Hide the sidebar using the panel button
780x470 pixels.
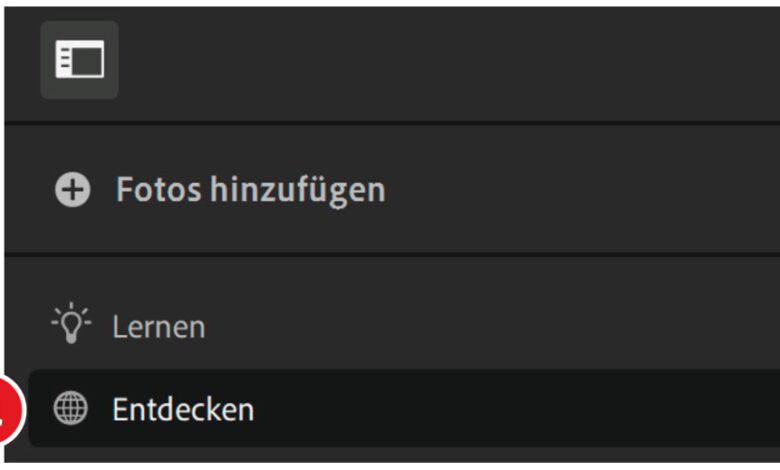[79, 60]
